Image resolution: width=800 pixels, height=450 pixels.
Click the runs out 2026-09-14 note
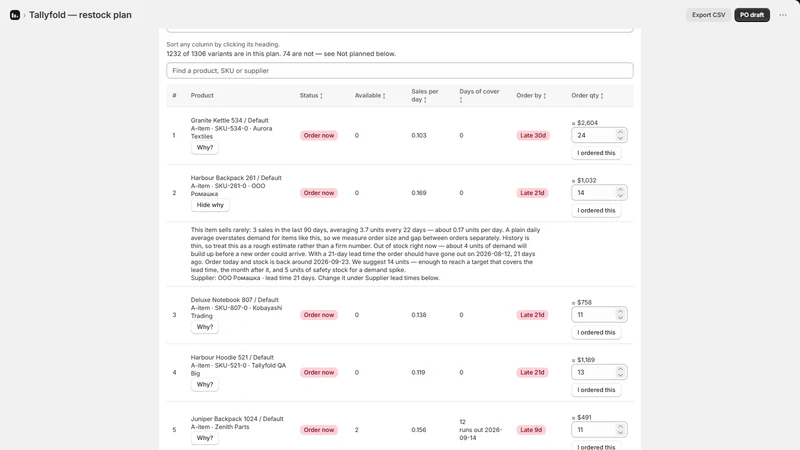(481, 434)
